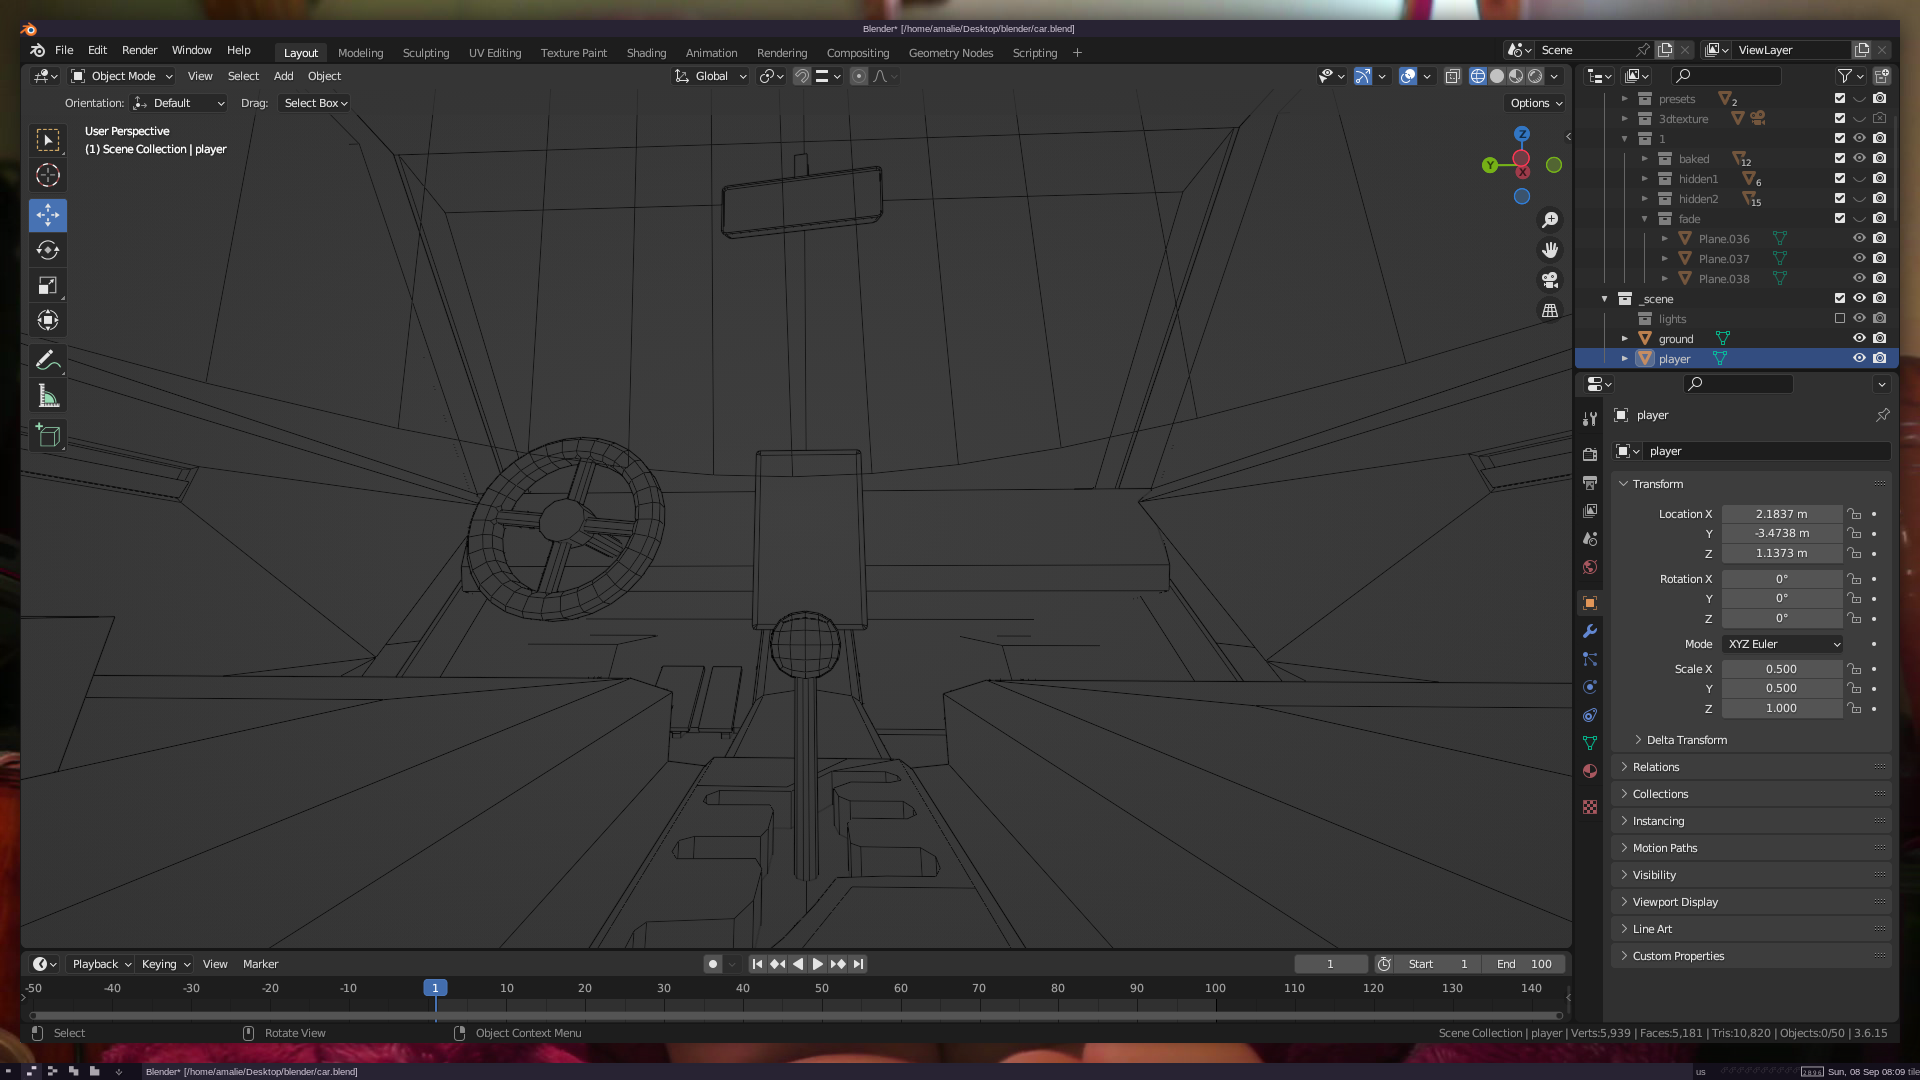Switch to the Shading workspace tab
This screenshot has height=1080, width=1920.
pos(646,53)
